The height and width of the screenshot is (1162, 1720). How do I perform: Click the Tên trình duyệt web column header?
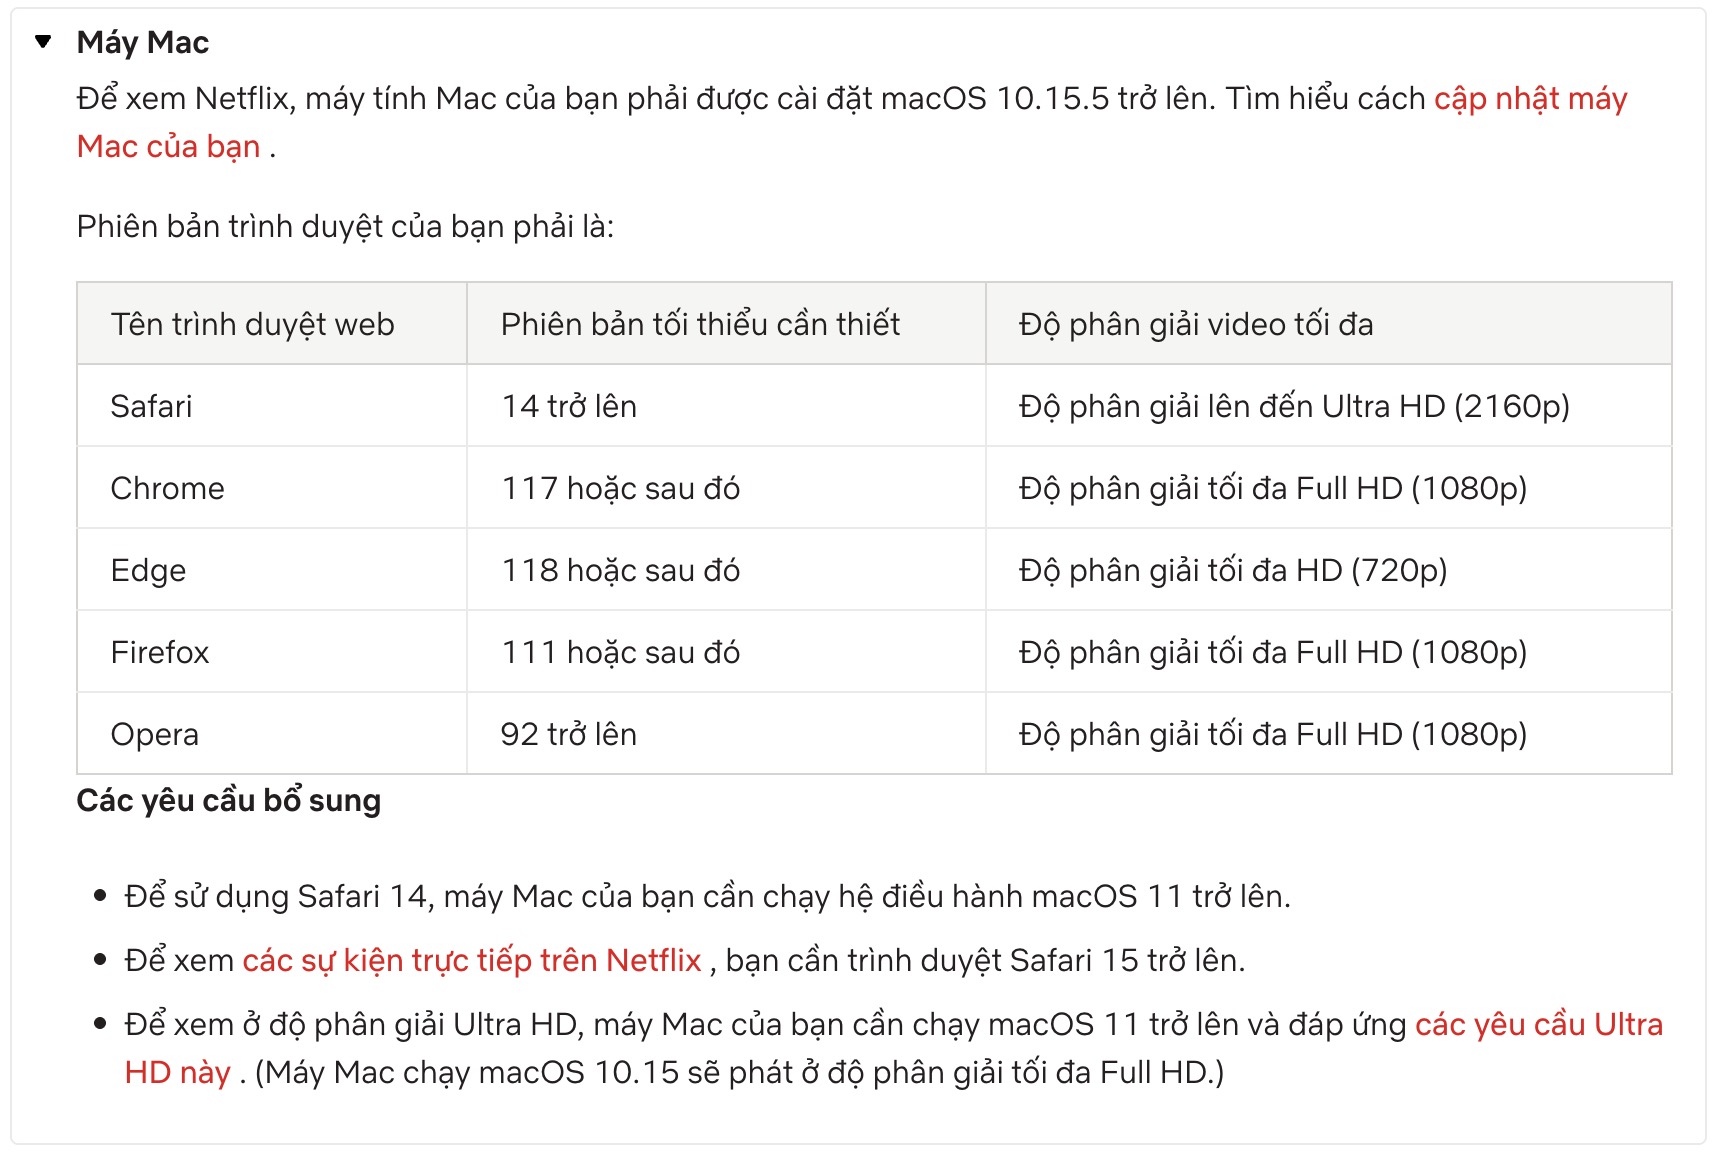[x=272, y=324]
